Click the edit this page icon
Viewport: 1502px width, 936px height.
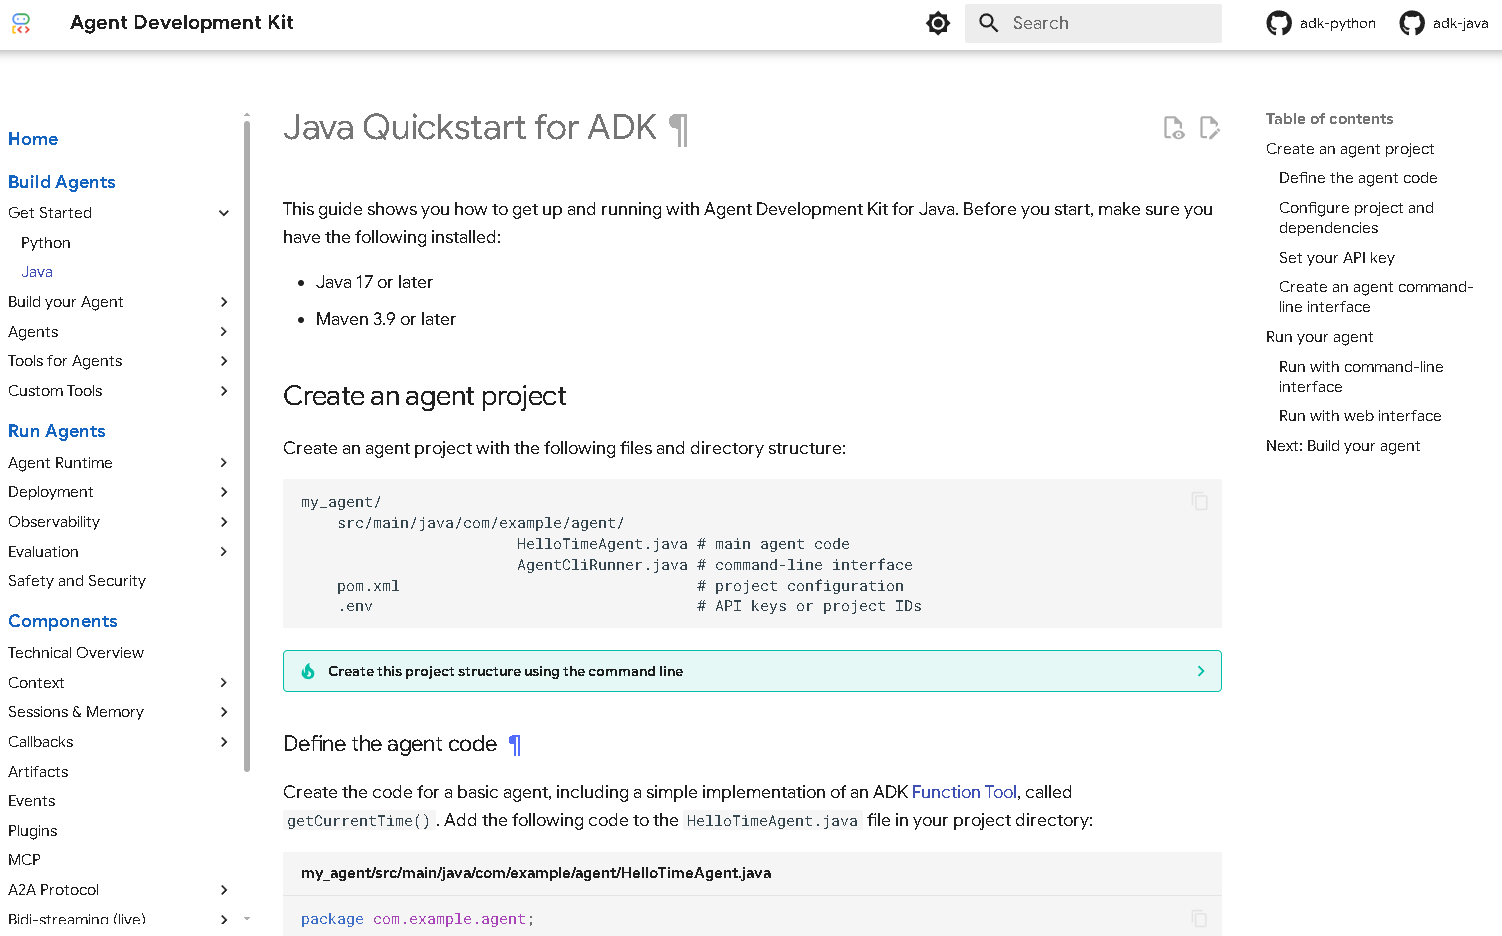(1210, 128)
